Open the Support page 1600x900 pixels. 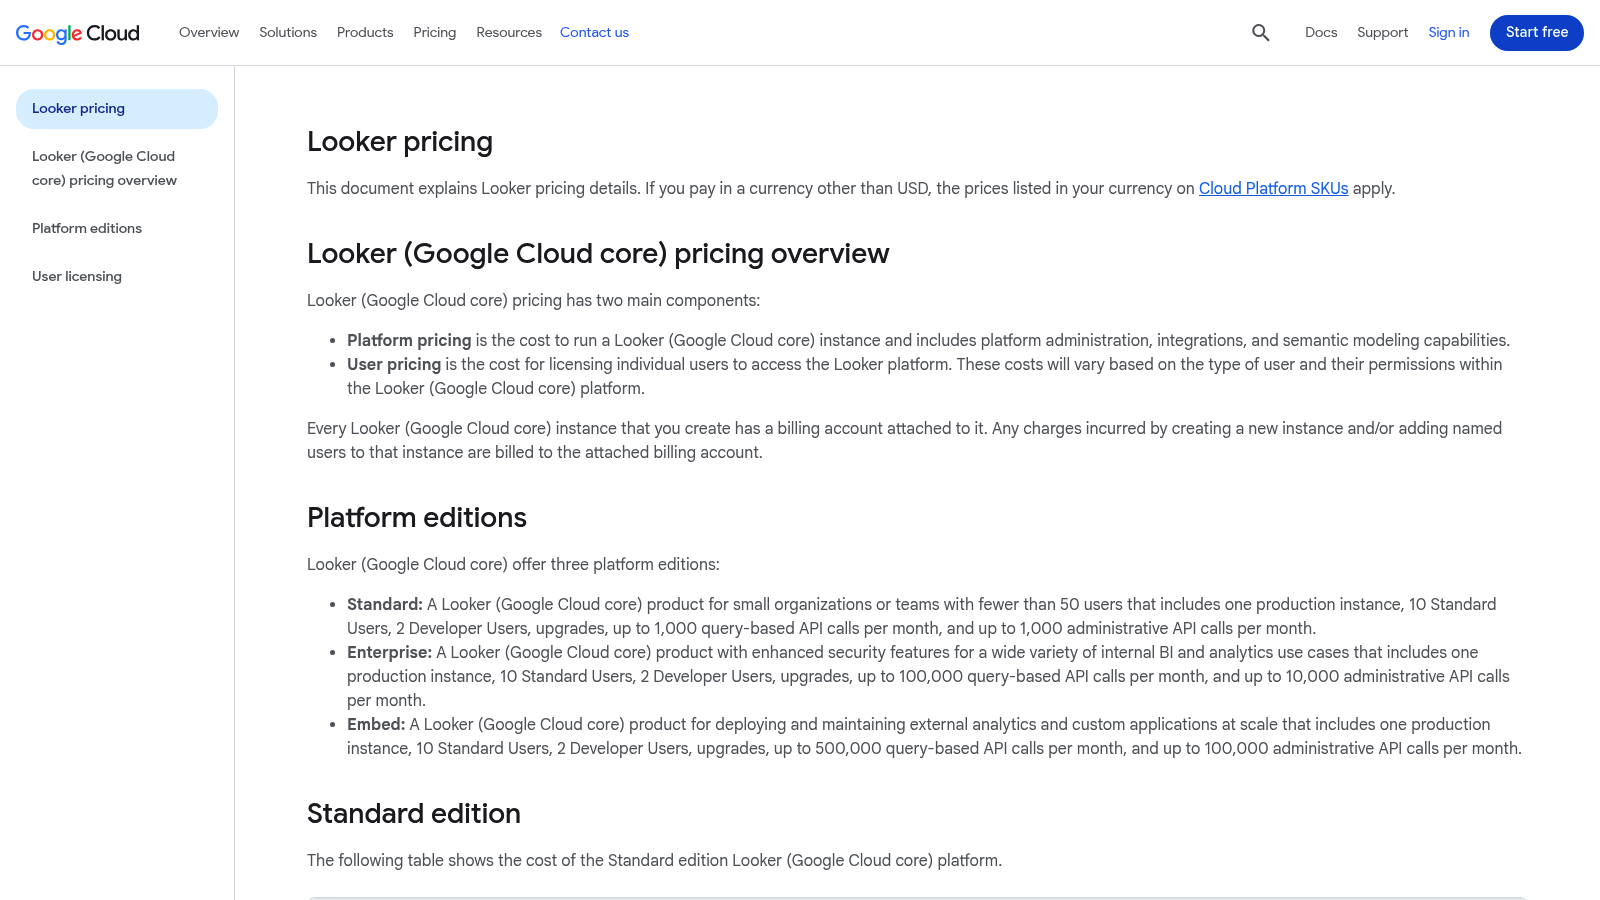pos(1382,33)
